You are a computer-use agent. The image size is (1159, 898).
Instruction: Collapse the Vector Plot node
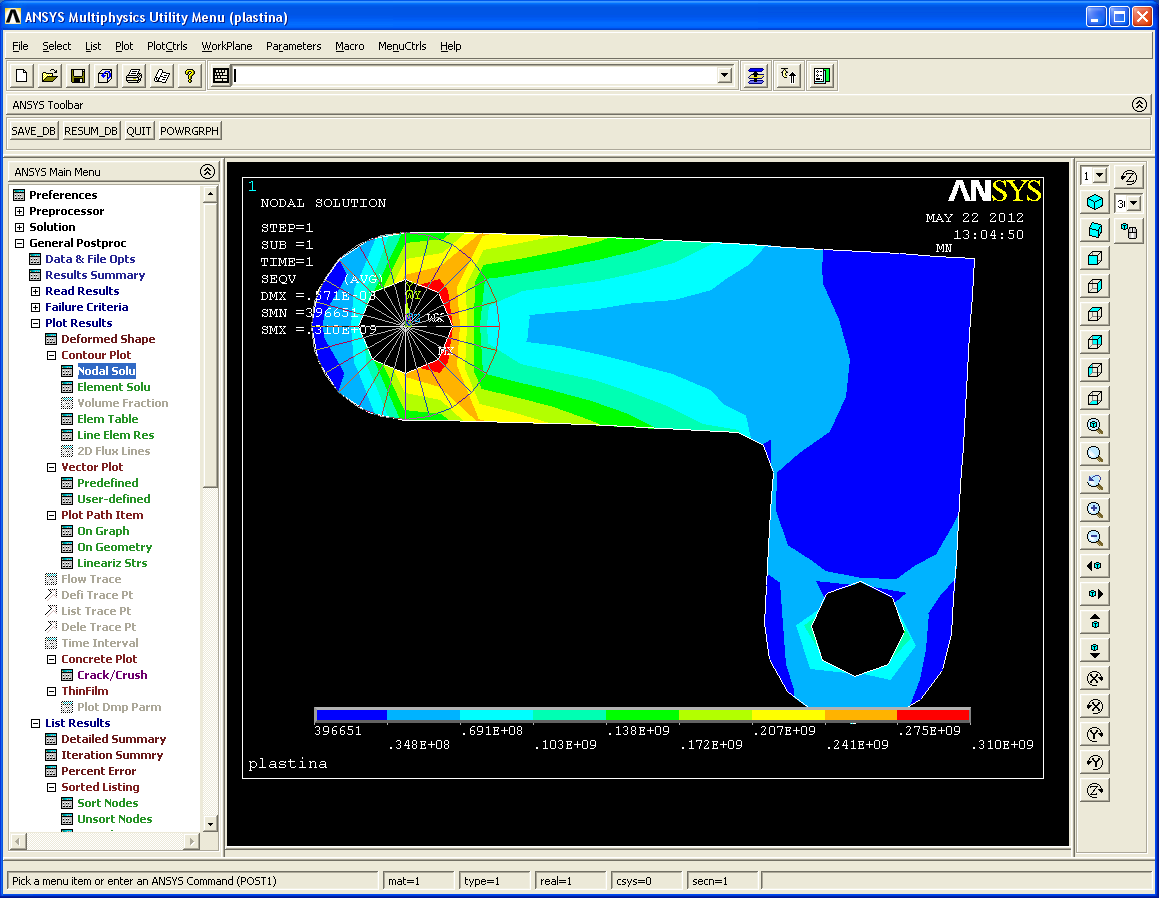(x=52, y=467)
